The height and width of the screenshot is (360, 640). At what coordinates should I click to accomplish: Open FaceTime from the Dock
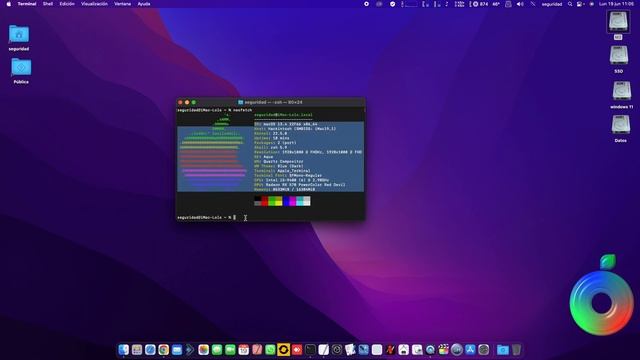[x=230, y=349]
